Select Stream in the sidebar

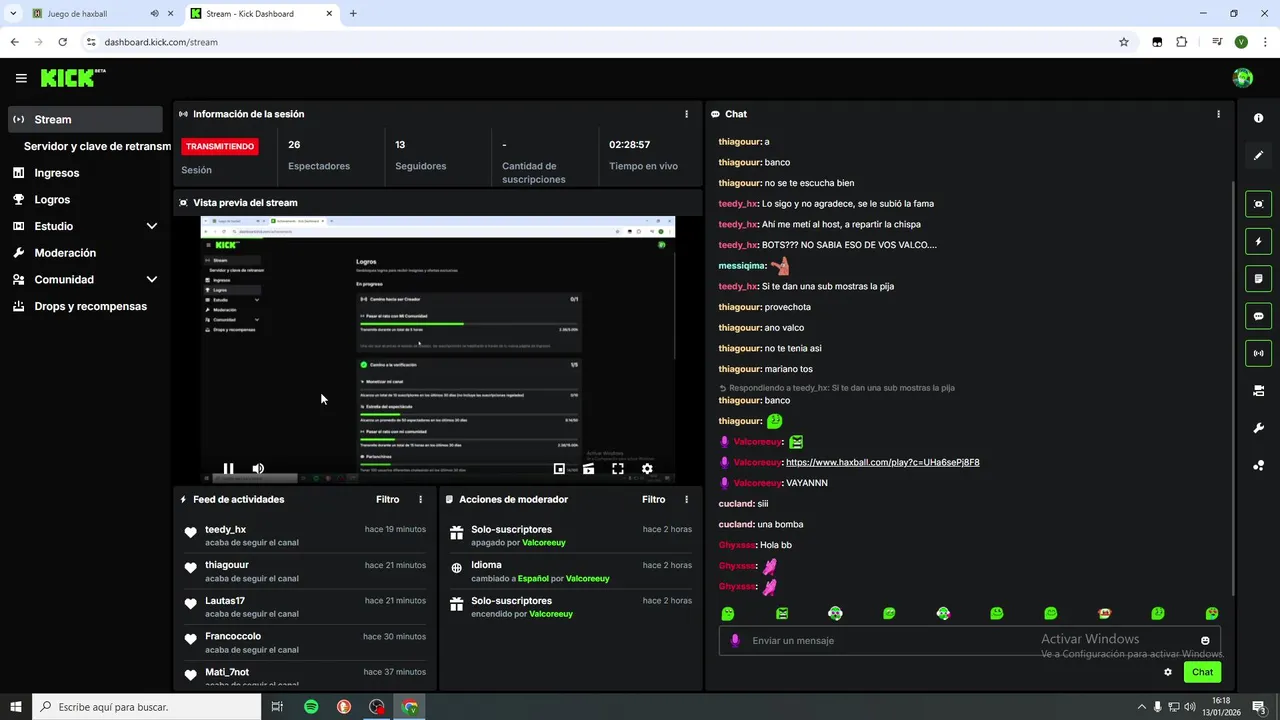[85, 119]
